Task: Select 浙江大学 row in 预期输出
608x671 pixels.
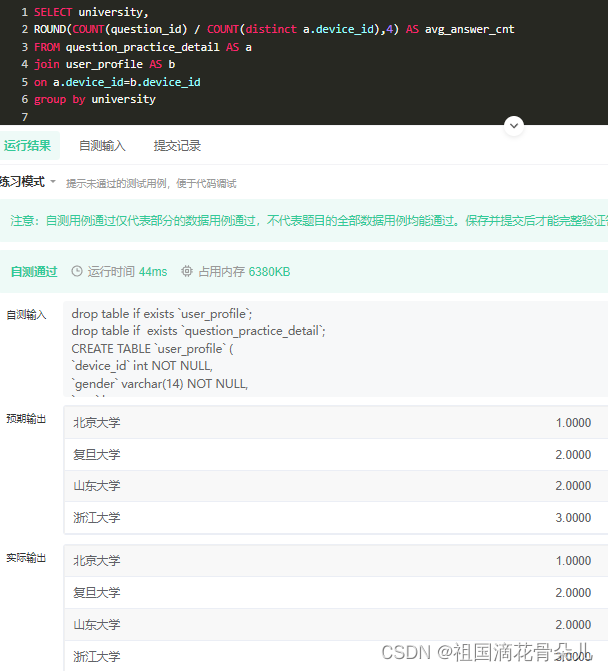Action: (336, 517)
